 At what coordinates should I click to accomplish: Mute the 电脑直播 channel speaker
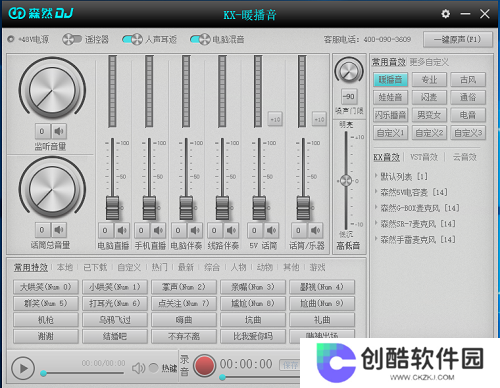(122, 230)
